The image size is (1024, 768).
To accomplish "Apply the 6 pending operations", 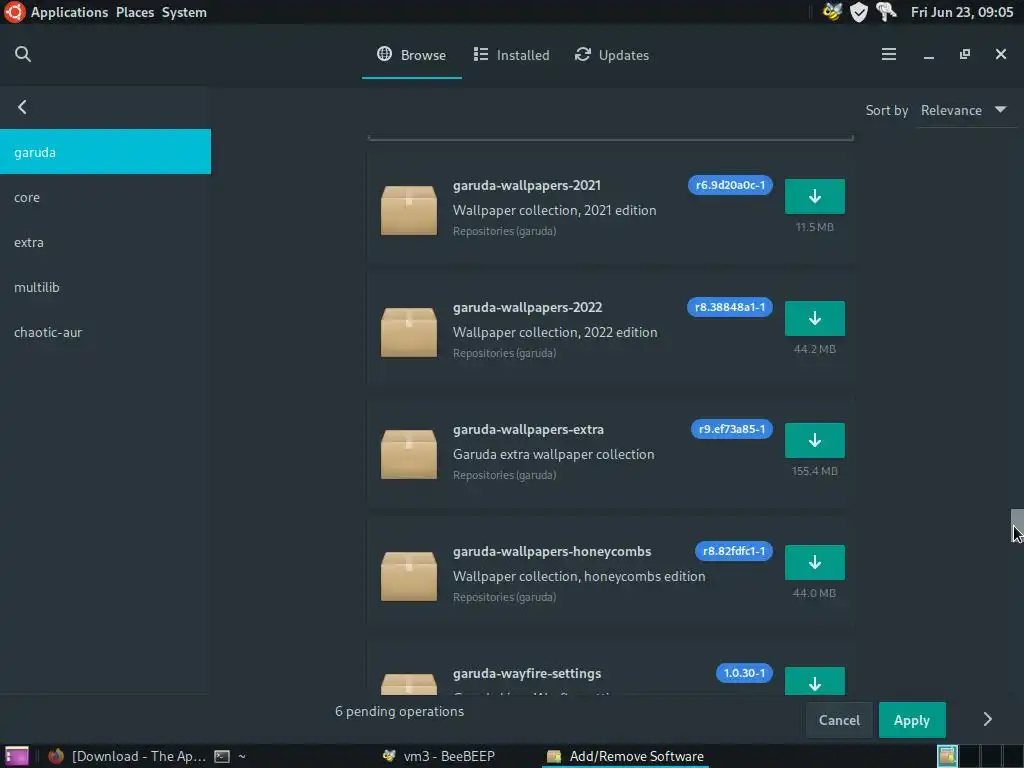I will pos(912,720).
